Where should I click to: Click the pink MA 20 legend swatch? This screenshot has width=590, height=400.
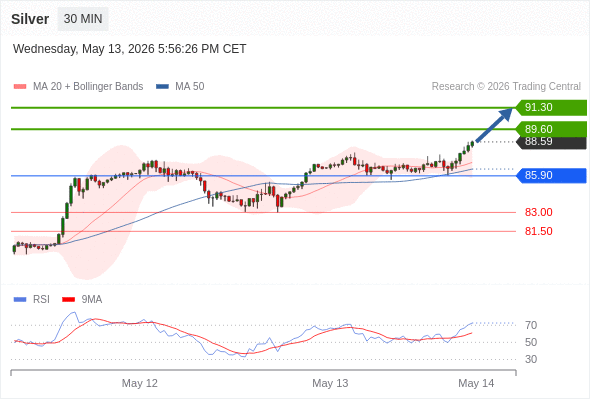point(20,87)
